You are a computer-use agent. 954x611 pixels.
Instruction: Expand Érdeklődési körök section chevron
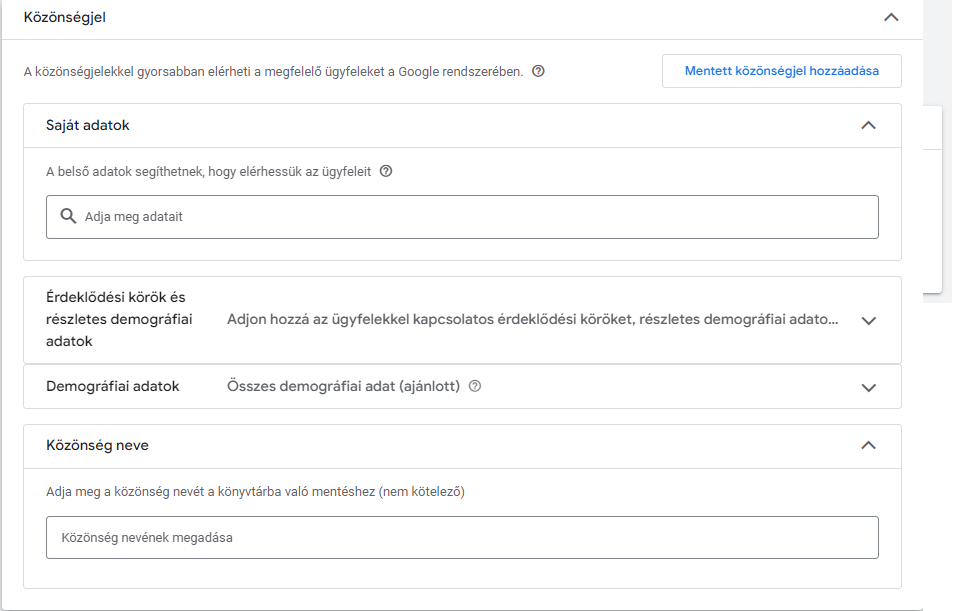(x=868, y=321)
